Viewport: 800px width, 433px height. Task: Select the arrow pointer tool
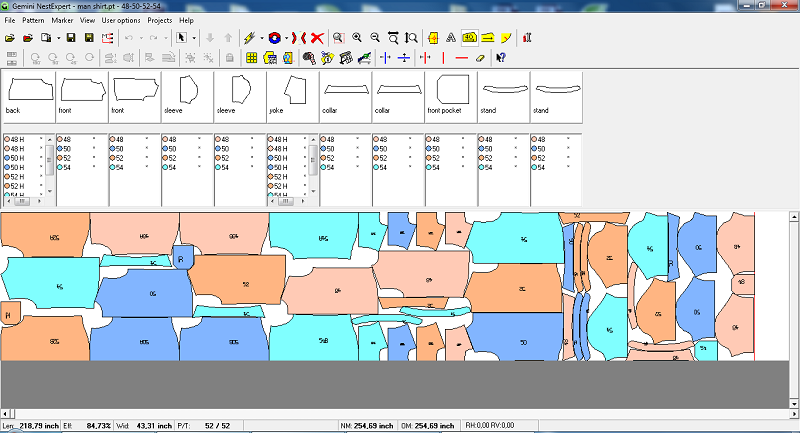coord(181,38)
